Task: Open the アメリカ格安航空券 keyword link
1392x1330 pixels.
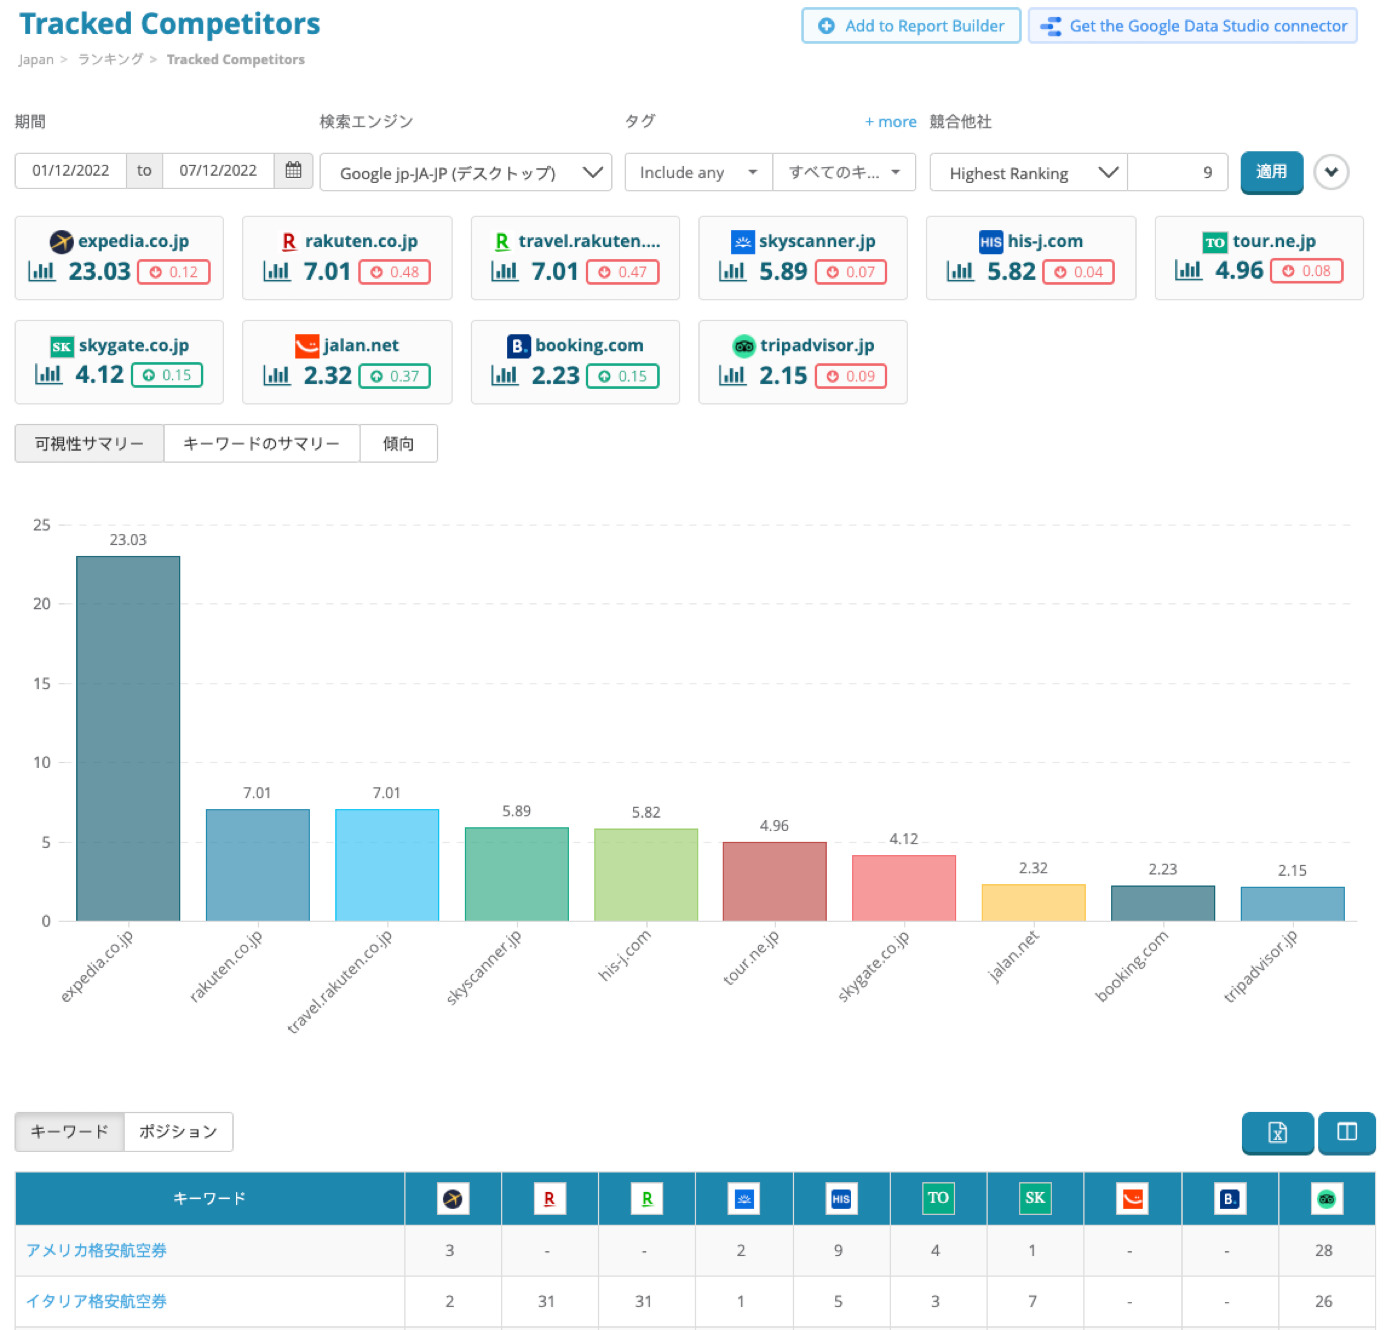Action: pyautogui.click(x=96, y=1250)
